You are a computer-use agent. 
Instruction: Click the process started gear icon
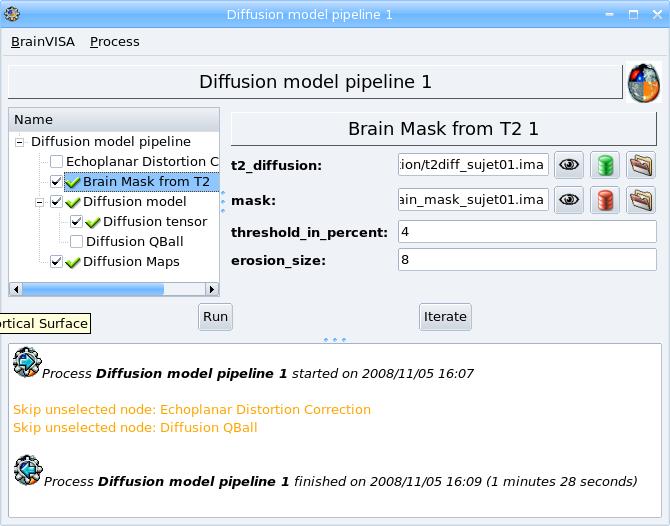[x=27, y=362]
